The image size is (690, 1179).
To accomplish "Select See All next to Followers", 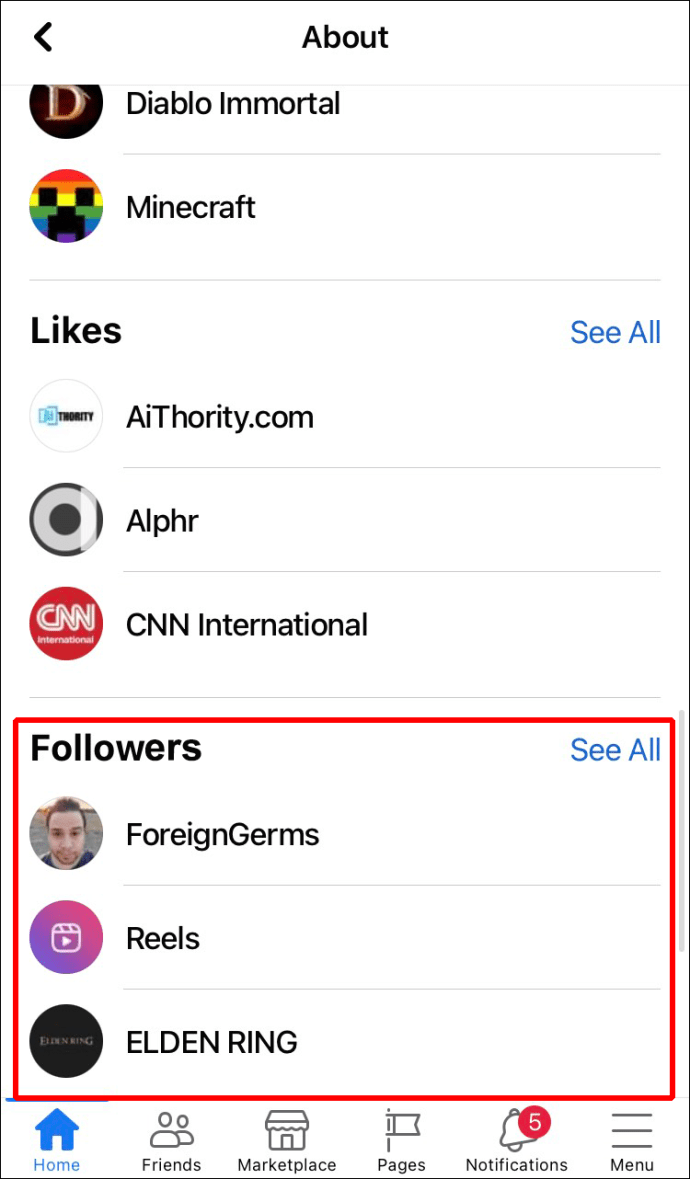I will (616, 750).
